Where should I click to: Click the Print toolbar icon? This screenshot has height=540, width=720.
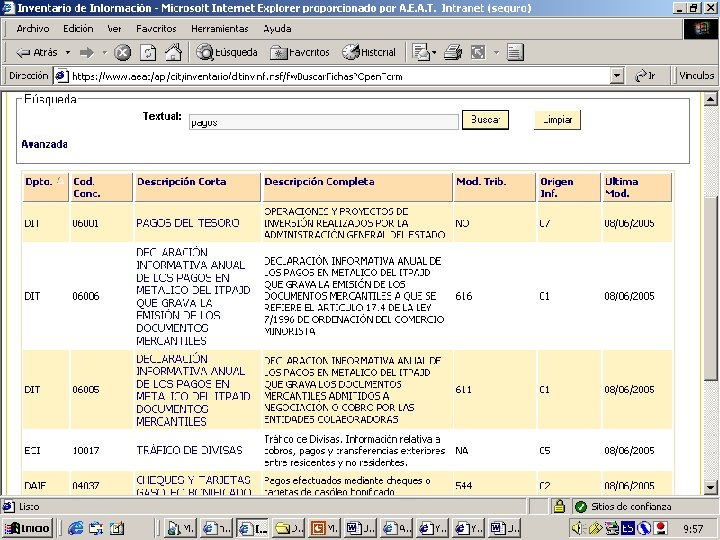pos(453,52)
